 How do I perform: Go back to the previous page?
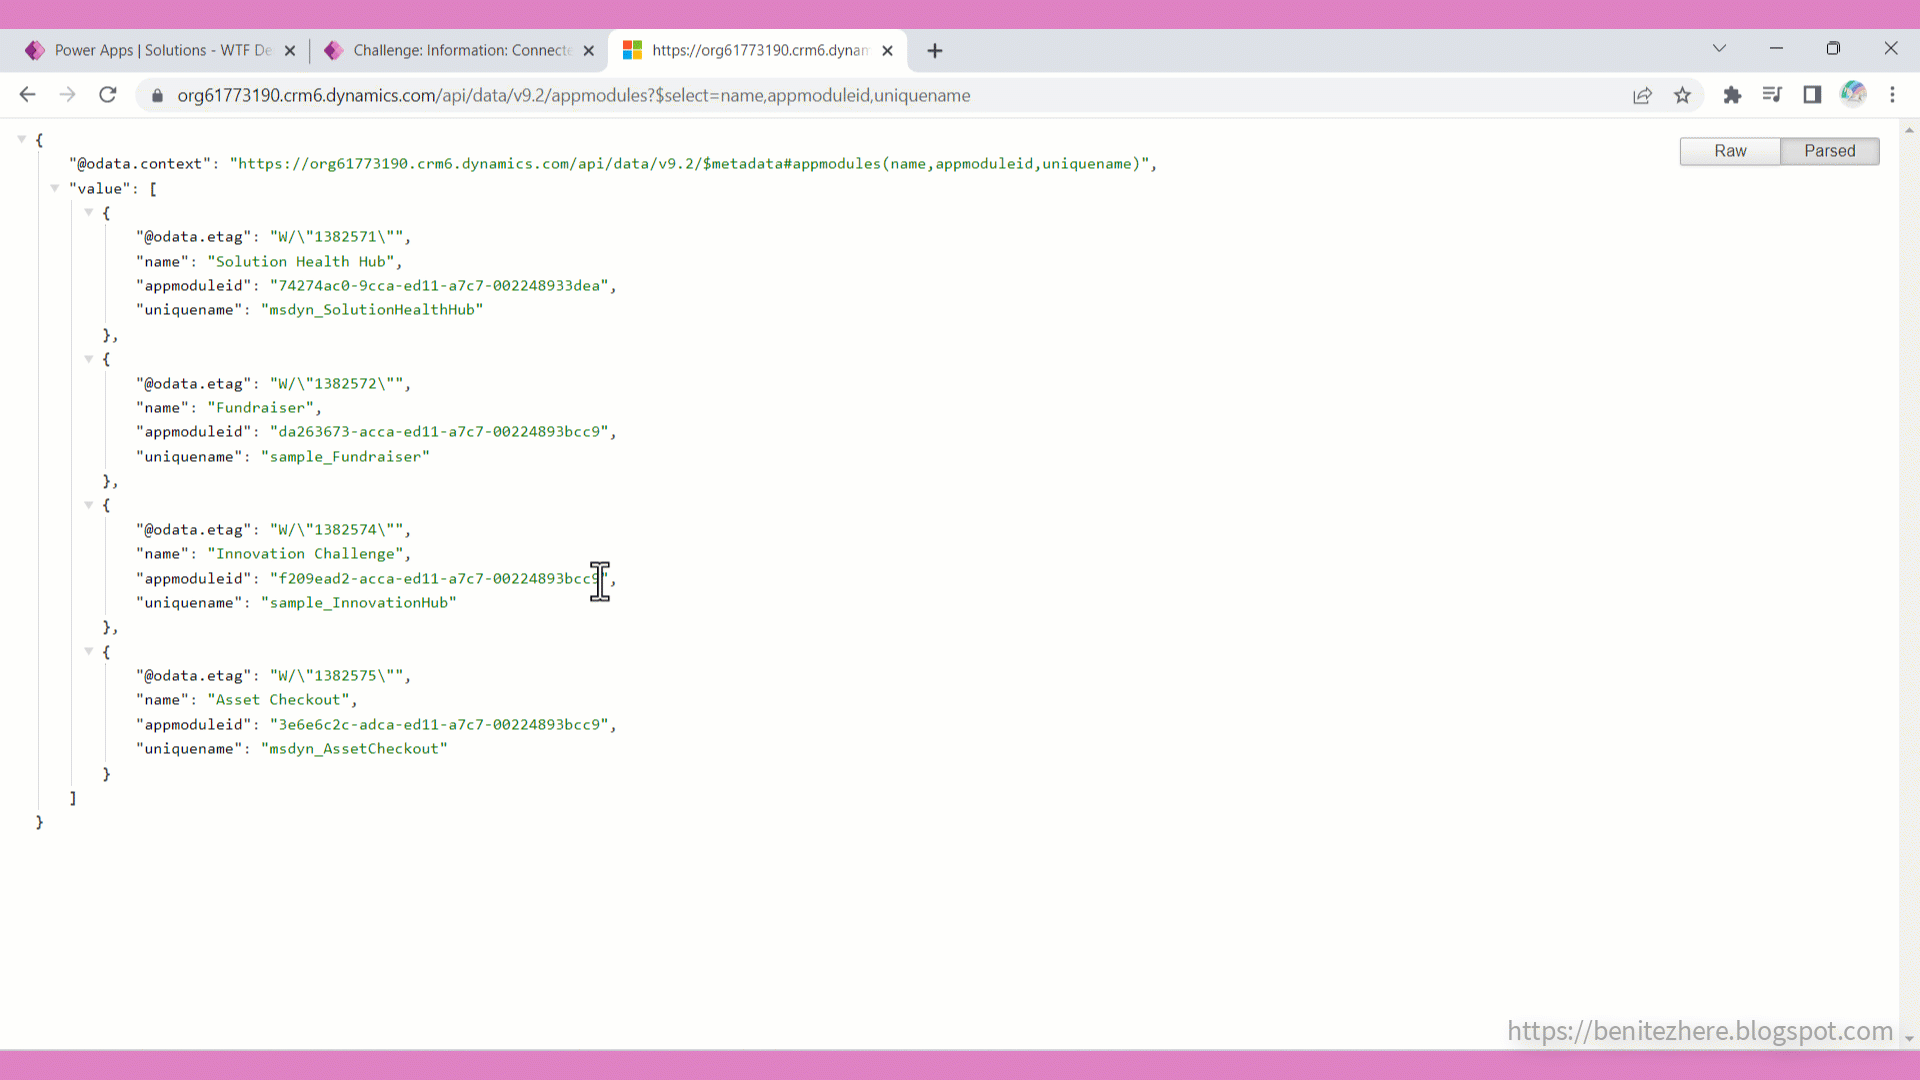pyautogui.click(x=27, y=95)
